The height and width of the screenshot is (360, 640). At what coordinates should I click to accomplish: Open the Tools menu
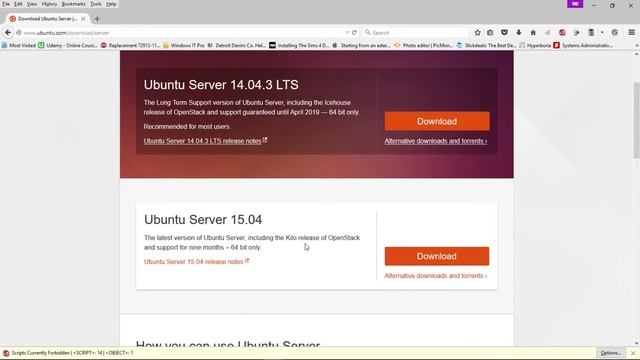pos(96,4)
